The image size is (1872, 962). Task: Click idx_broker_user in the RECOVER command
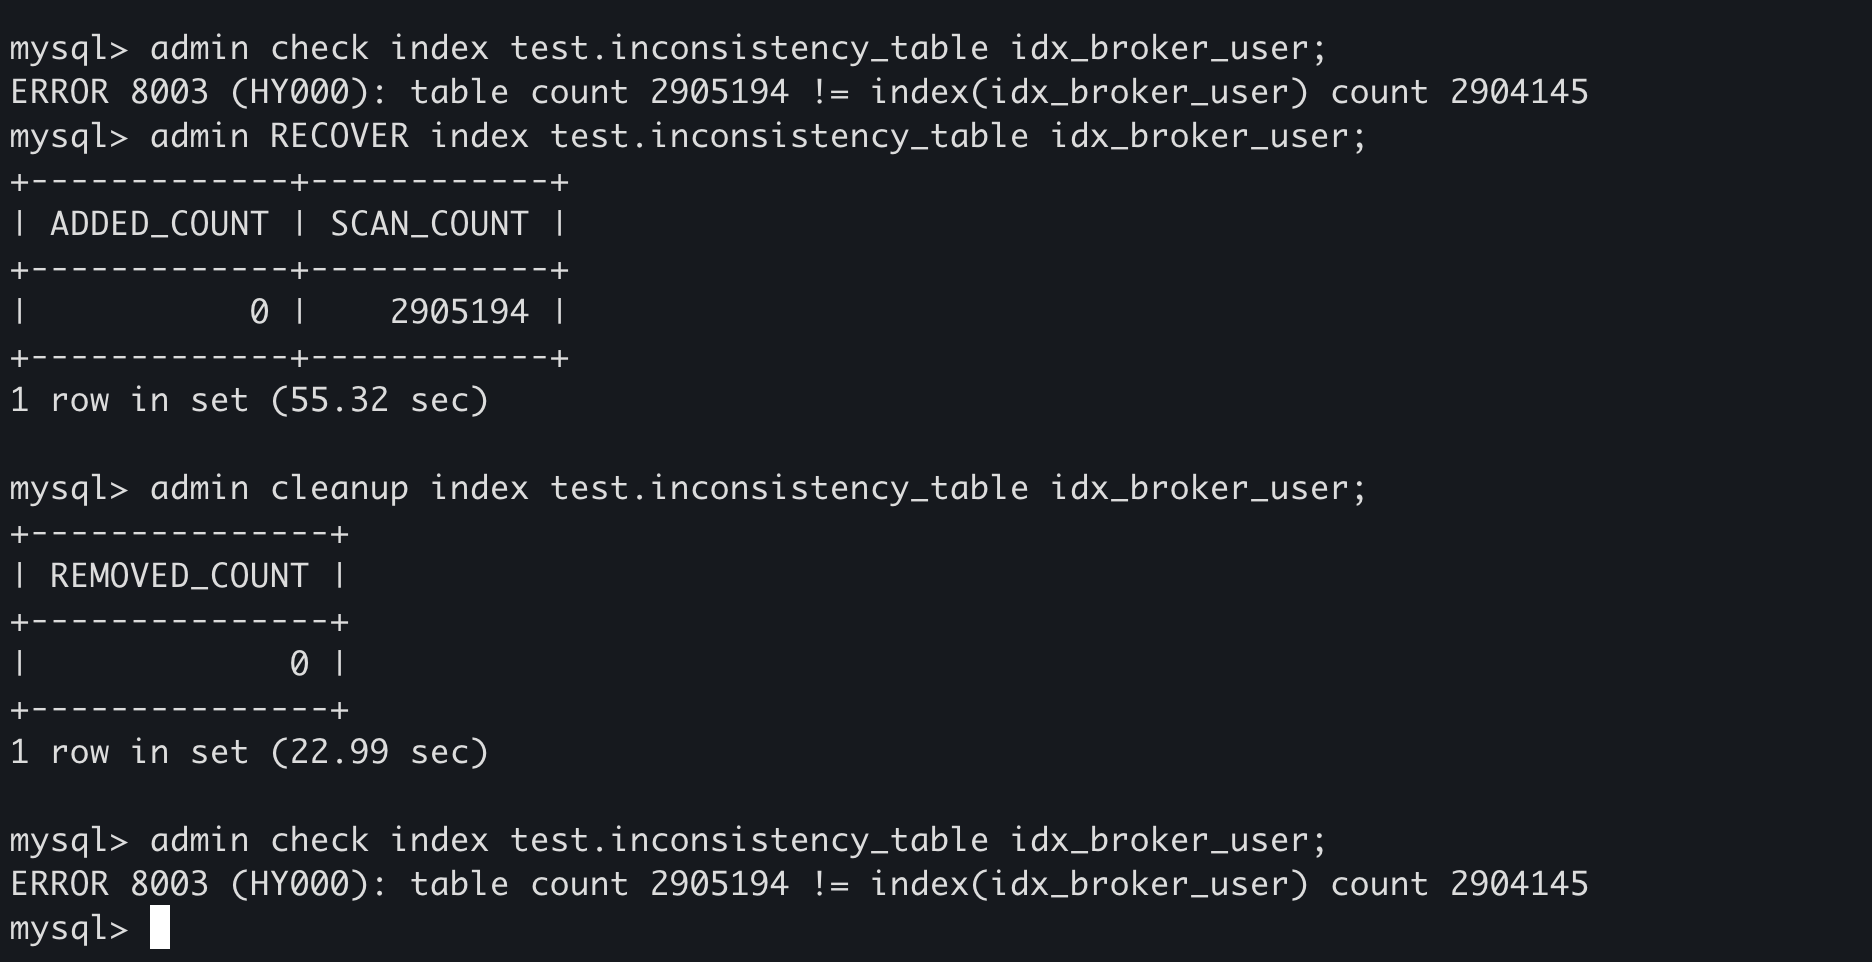1199,136
